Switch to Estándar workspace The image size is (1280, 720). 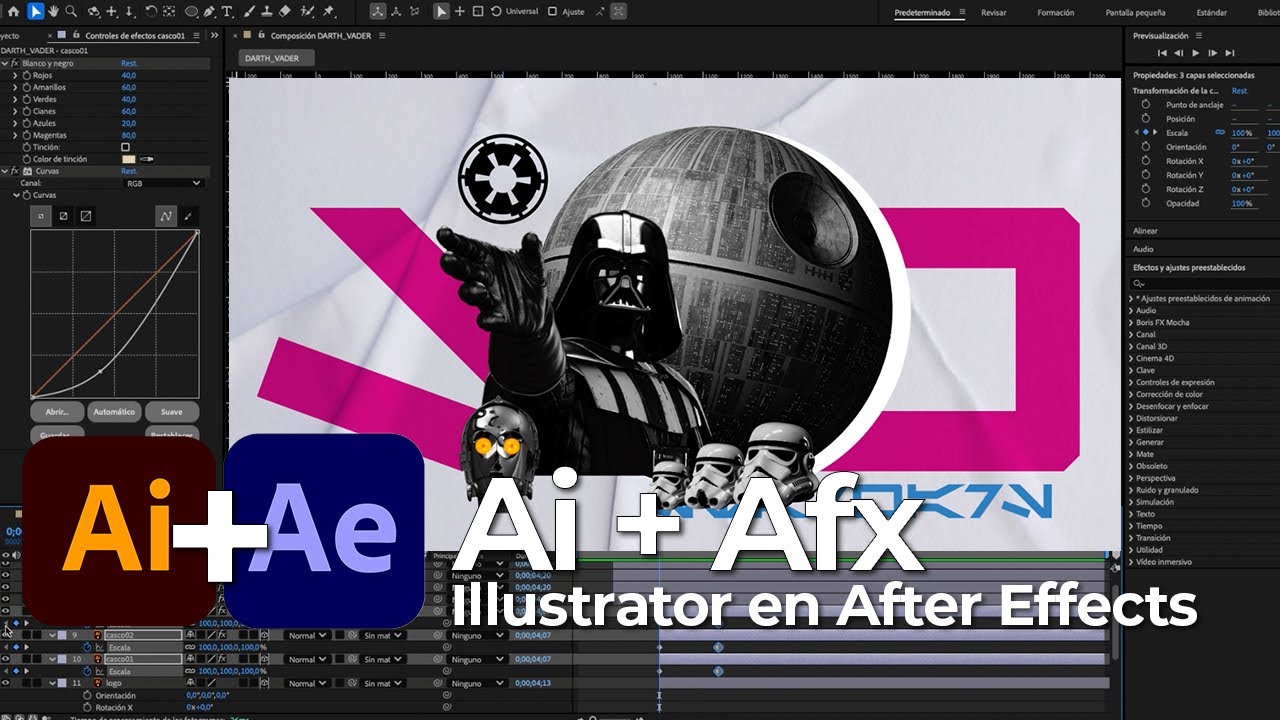coord(1212,13)
